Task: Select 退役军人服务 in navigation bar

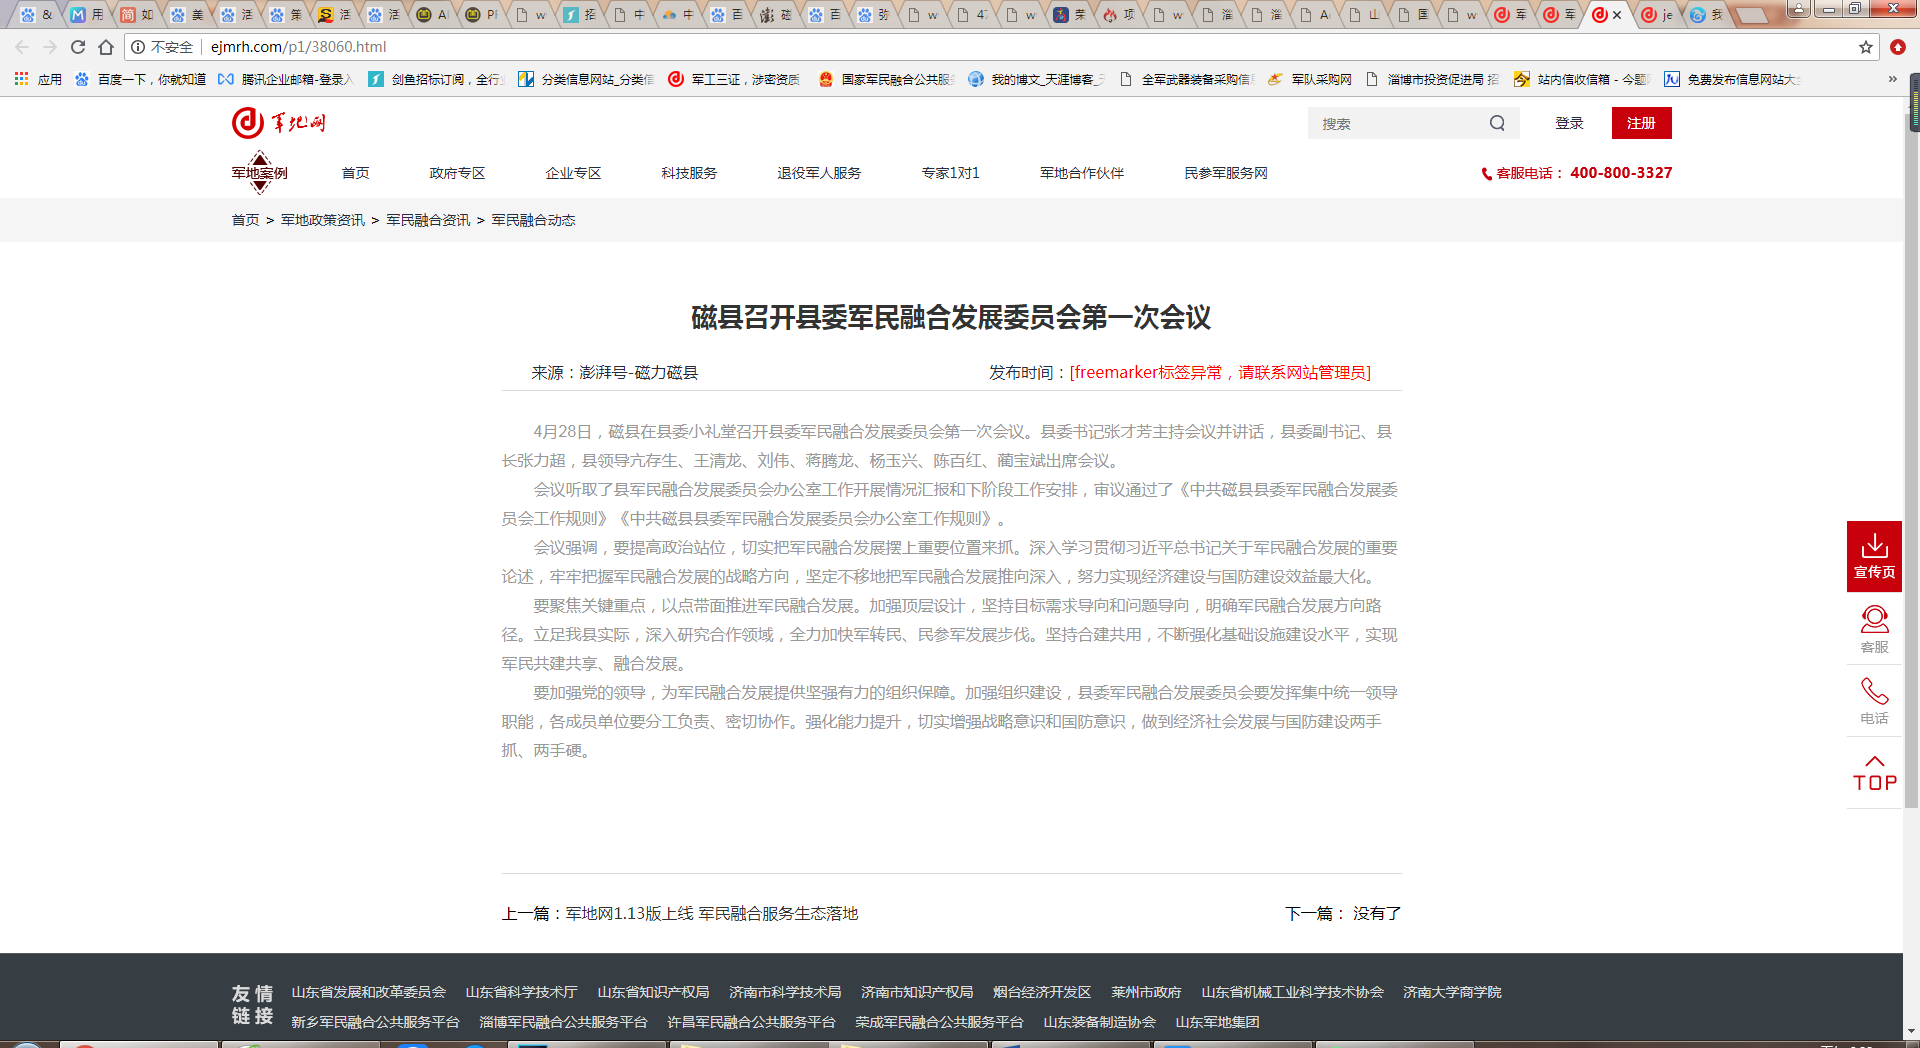Action: click(x=818, y=173)
